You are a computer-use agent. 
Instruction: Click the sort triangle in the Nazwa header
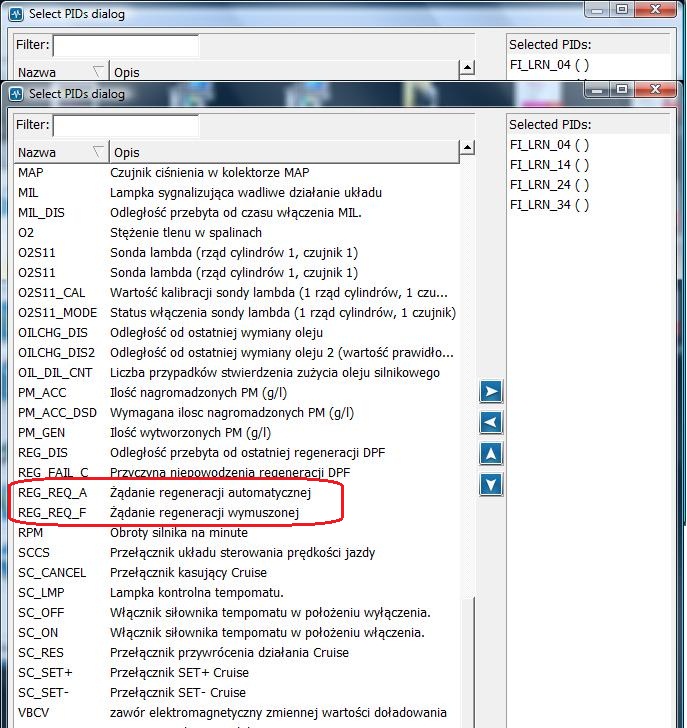(98, 153)
